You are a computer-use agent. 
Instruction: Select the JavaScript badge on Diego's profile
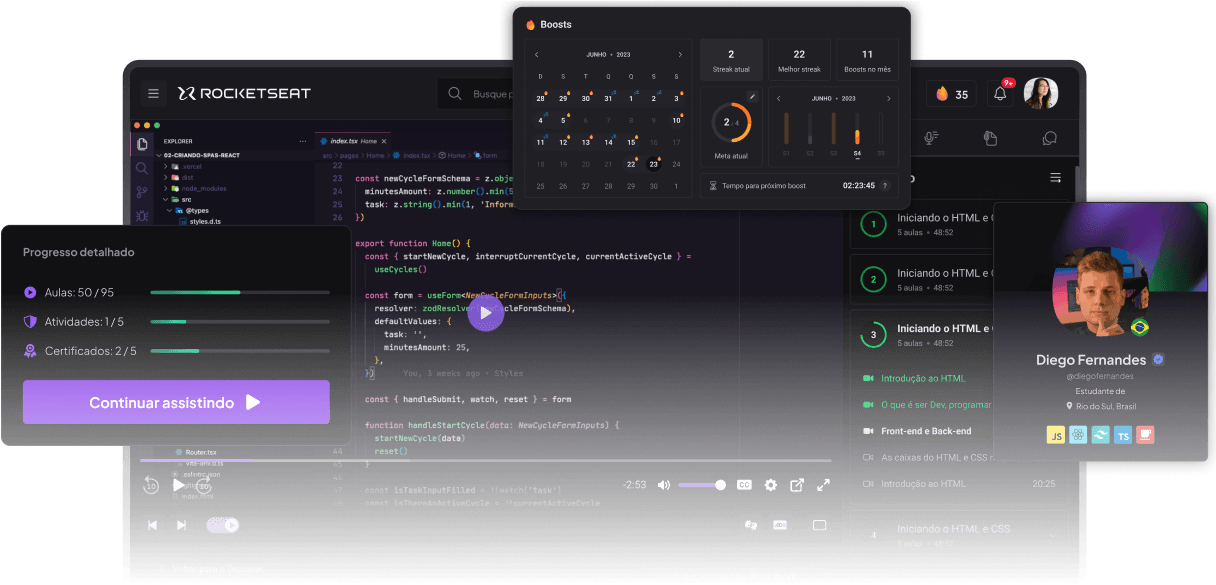1057,434
